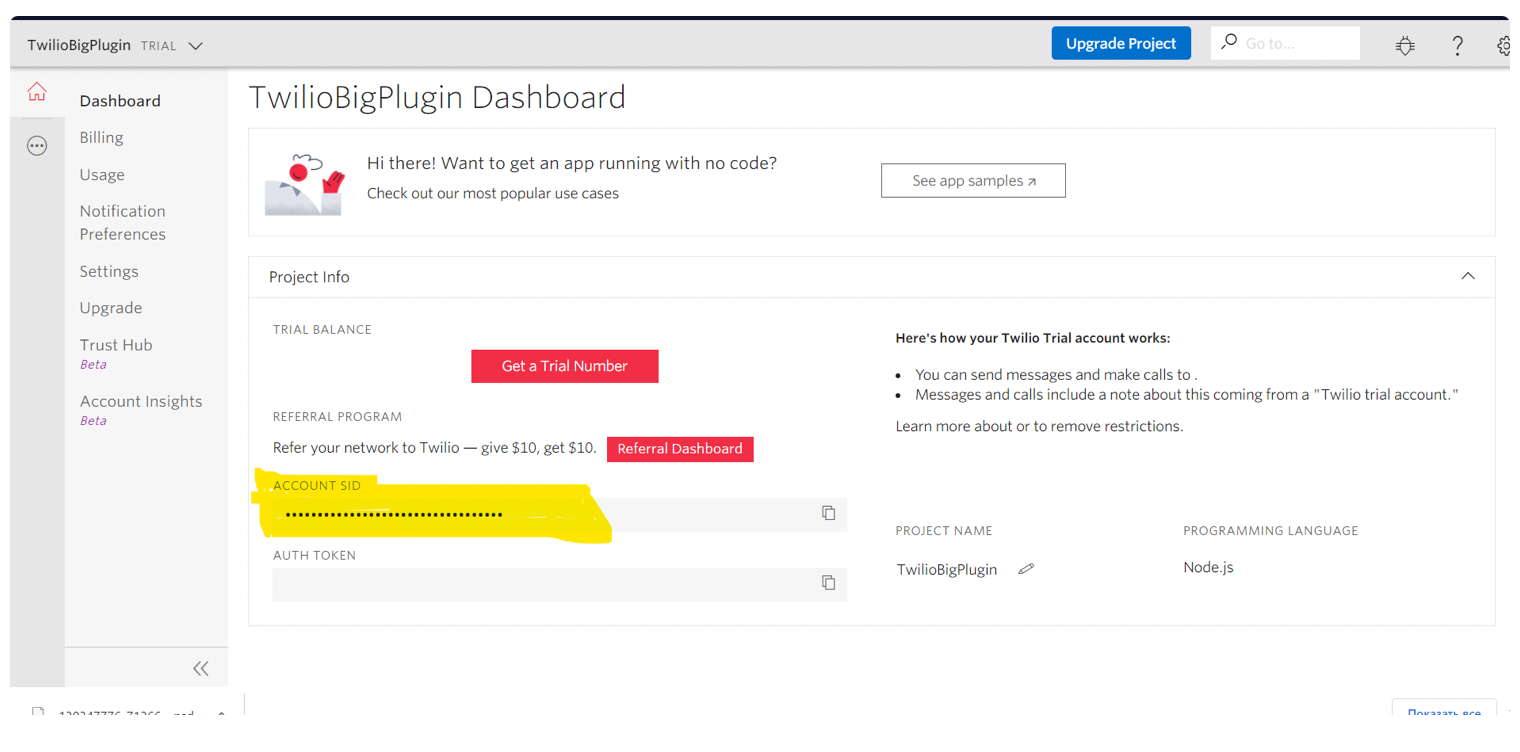Click 'Check out our most popular use cases'
Screen dimensions: 1520x752
(493, 193)
